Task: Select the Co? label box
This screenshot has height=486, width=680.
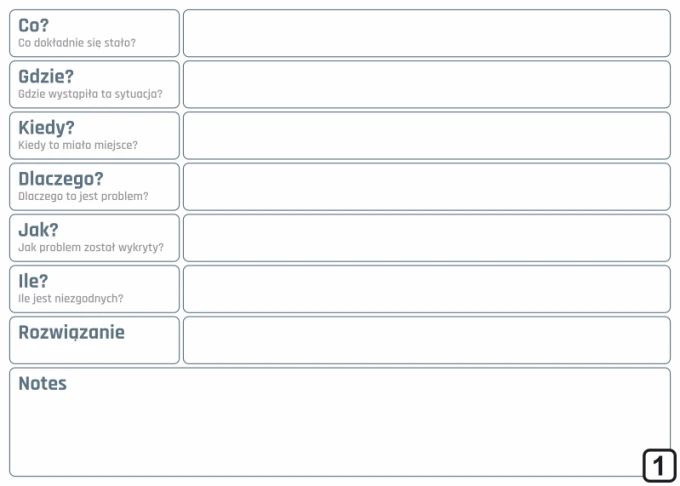Action: click(x=94, y=33)
